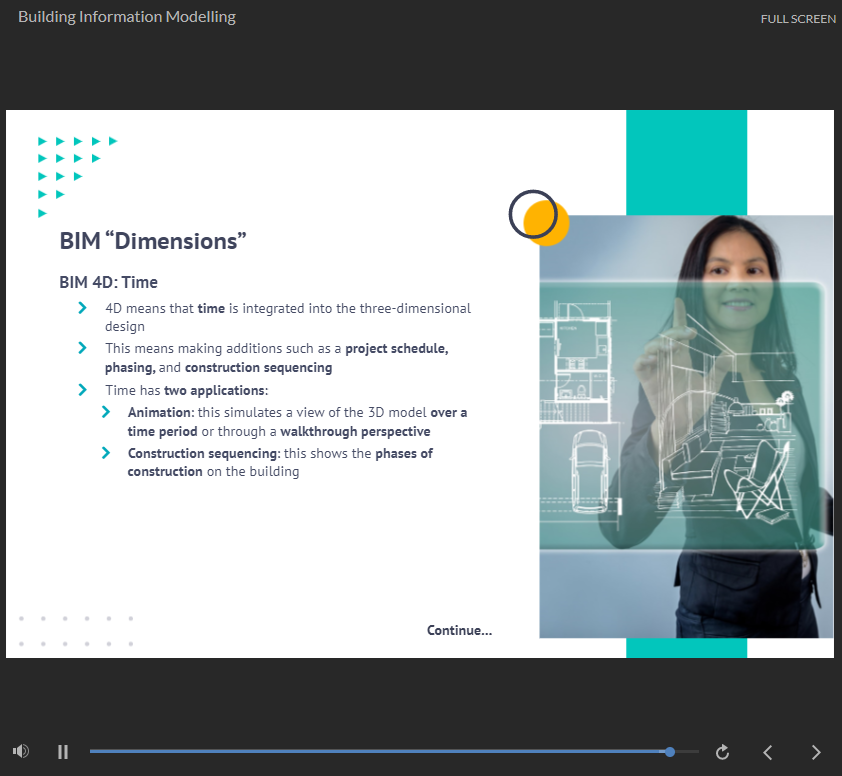Click chevron next to Construction sequencing bullet
The image size is (842, 776).
106,453
